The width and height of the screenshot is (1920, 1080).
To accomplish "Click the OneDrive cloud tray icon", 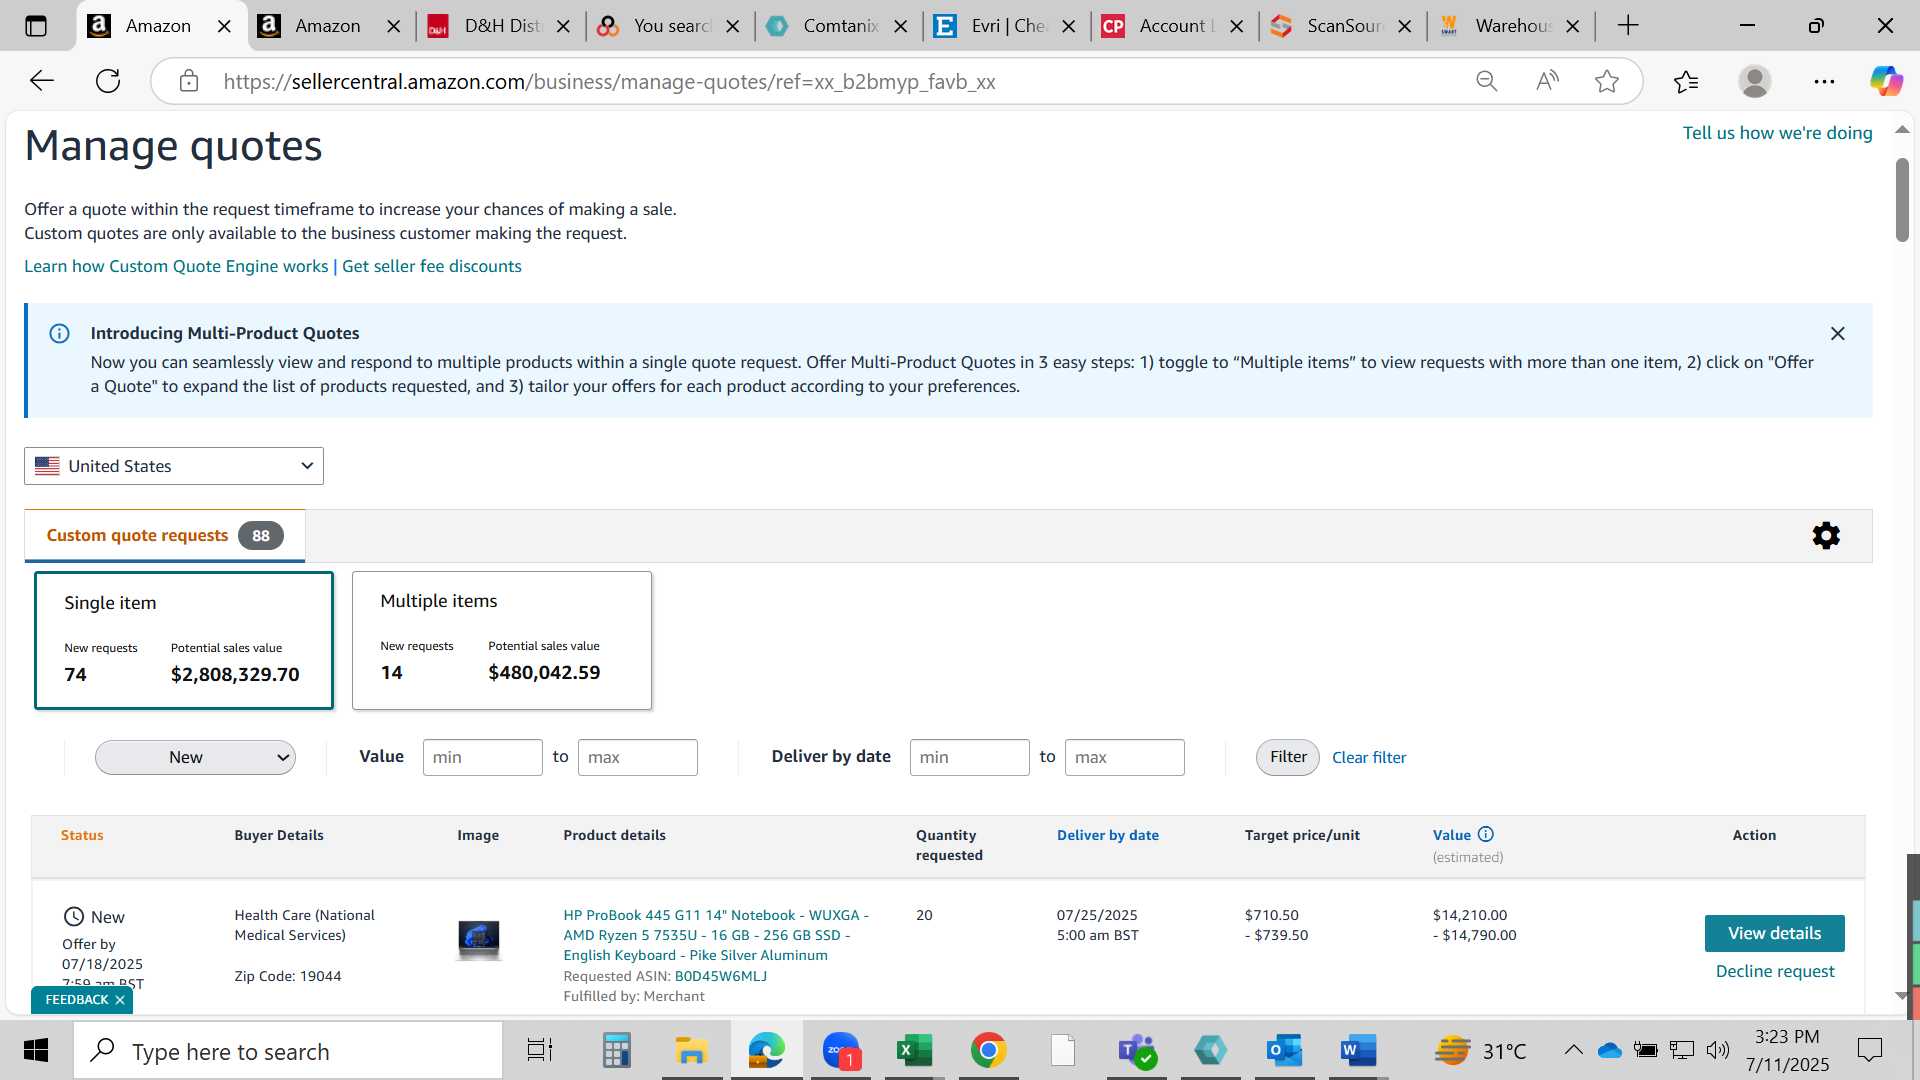I will 1610,1050.
